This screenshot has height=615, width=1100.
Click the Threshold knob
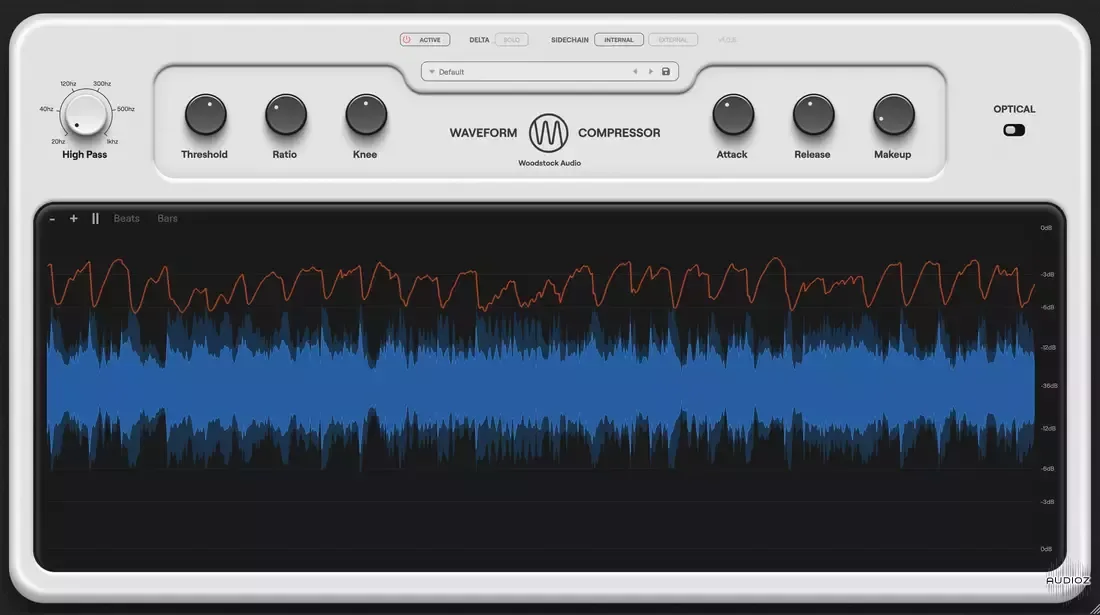[x=206, y=114]
